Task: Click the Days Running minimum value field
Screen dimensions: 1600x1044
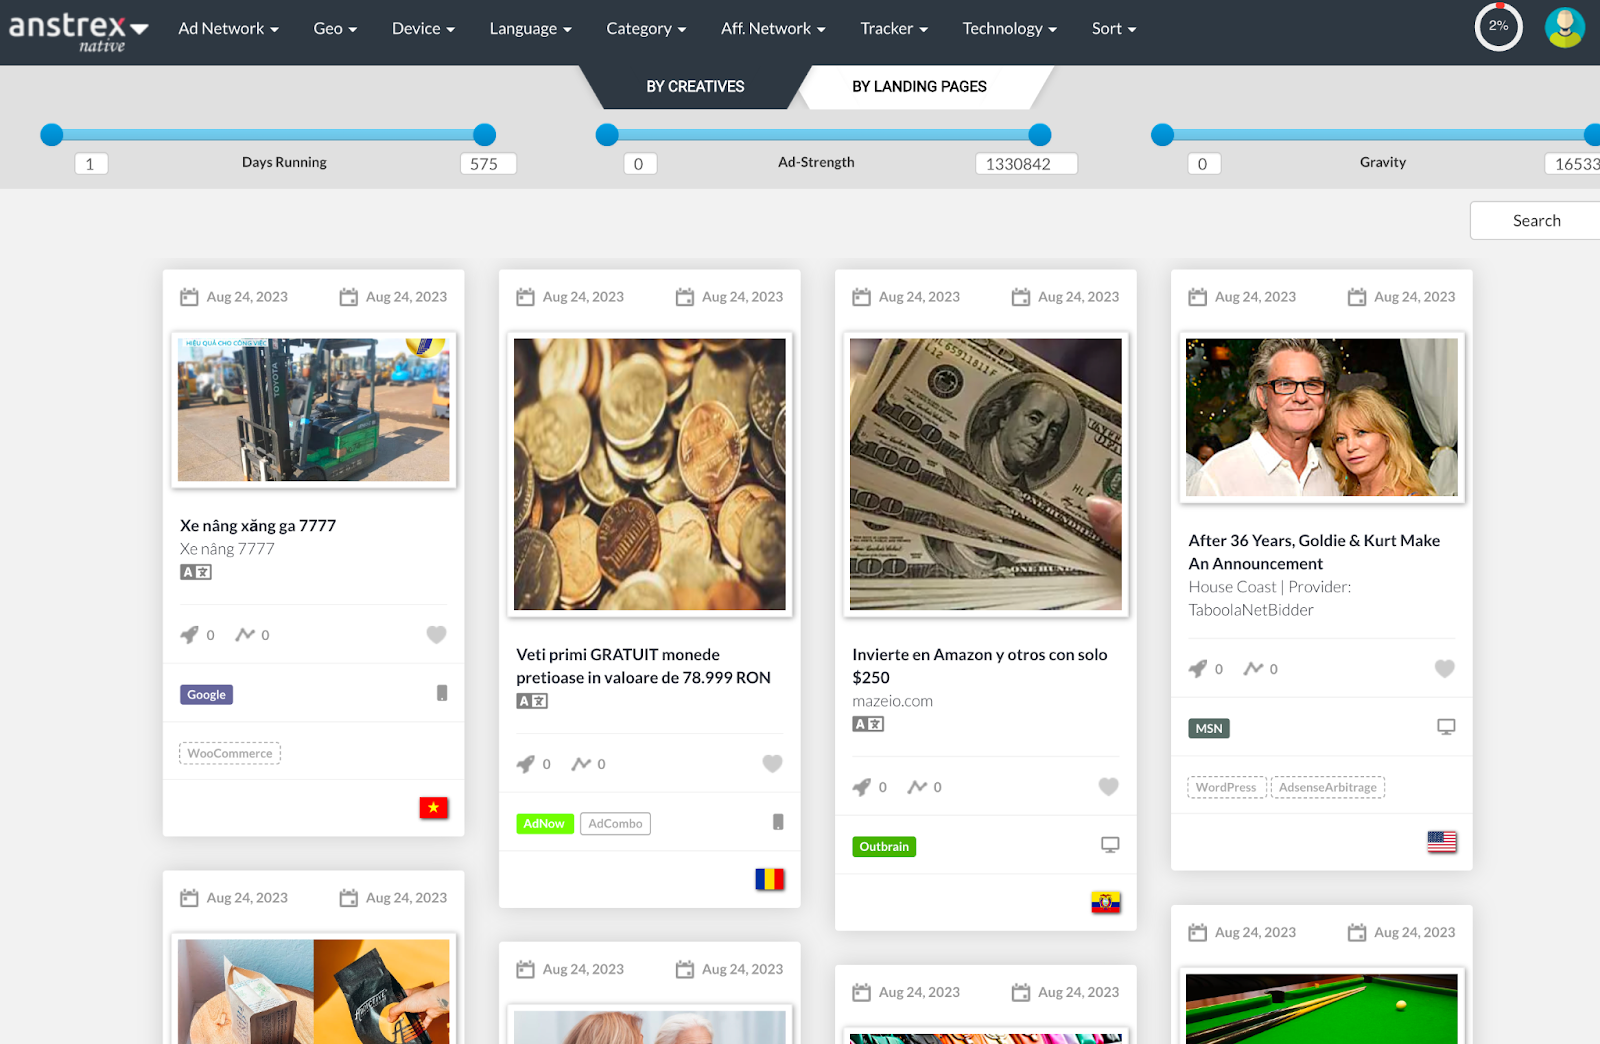Action: (x=91, y=164)
